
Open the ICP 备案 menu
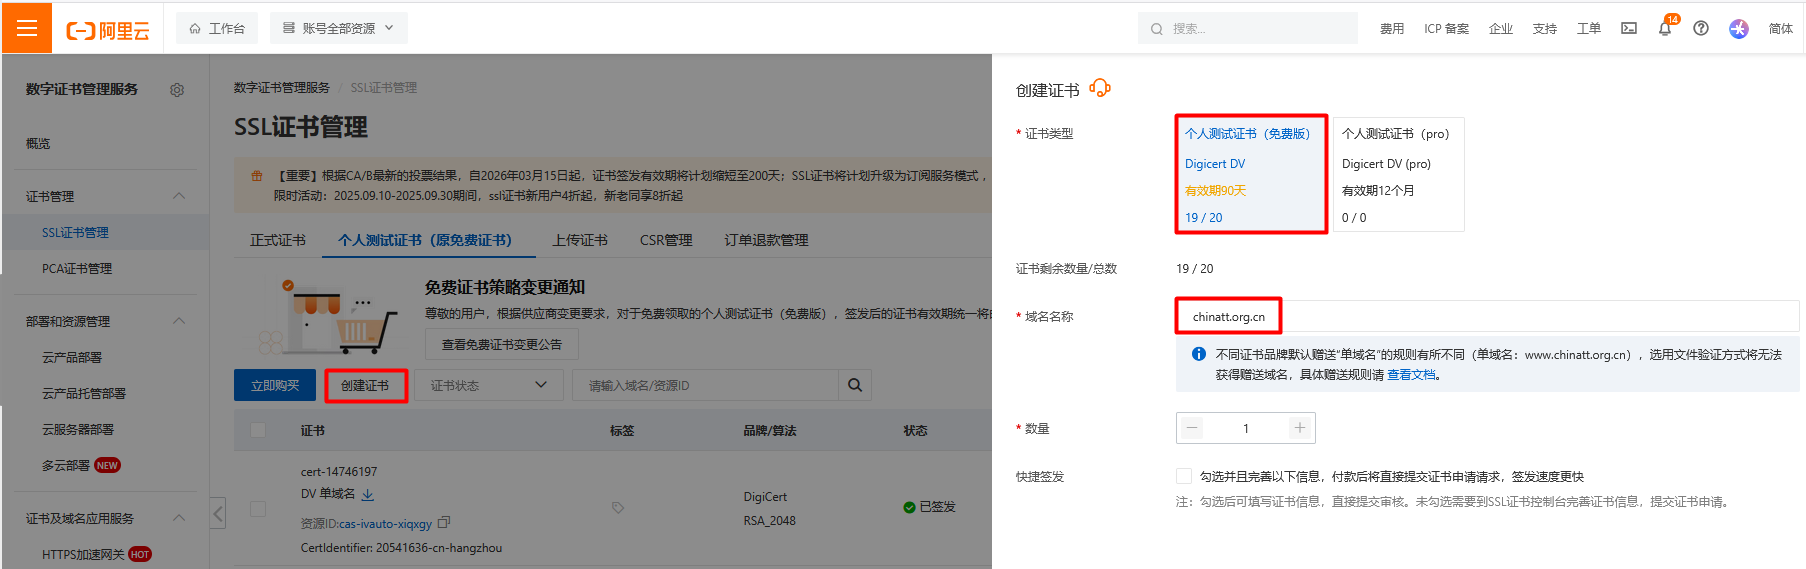[1446, 29]
